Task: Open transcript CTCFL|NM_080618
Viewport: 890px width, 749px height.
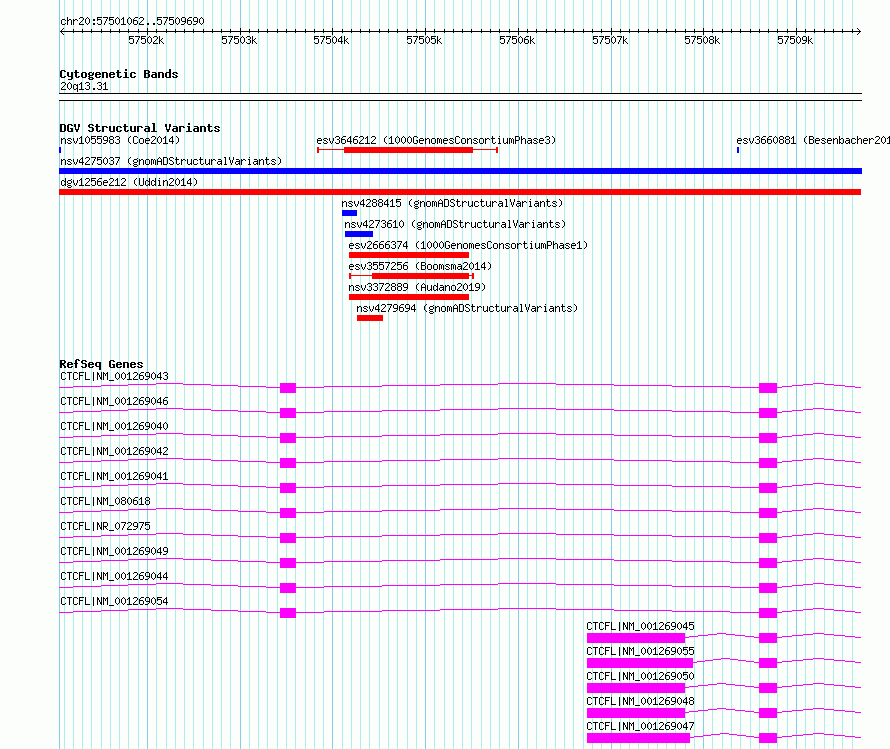Action: coord(106,501)
